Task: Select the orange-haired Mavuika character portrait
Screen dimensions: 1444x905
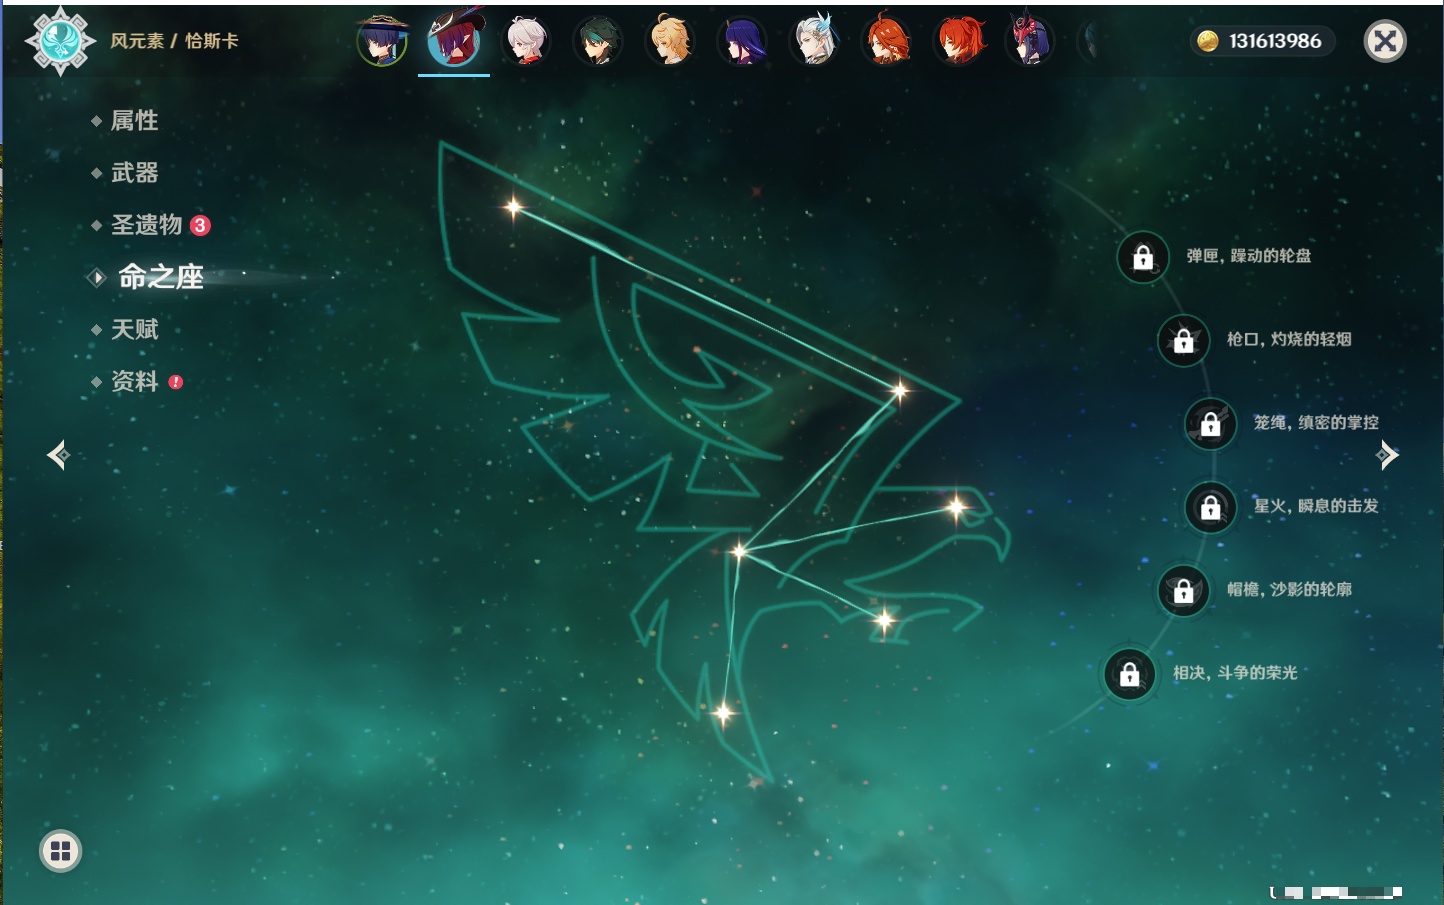Action: pyautogui.click(x=886, y=41)
